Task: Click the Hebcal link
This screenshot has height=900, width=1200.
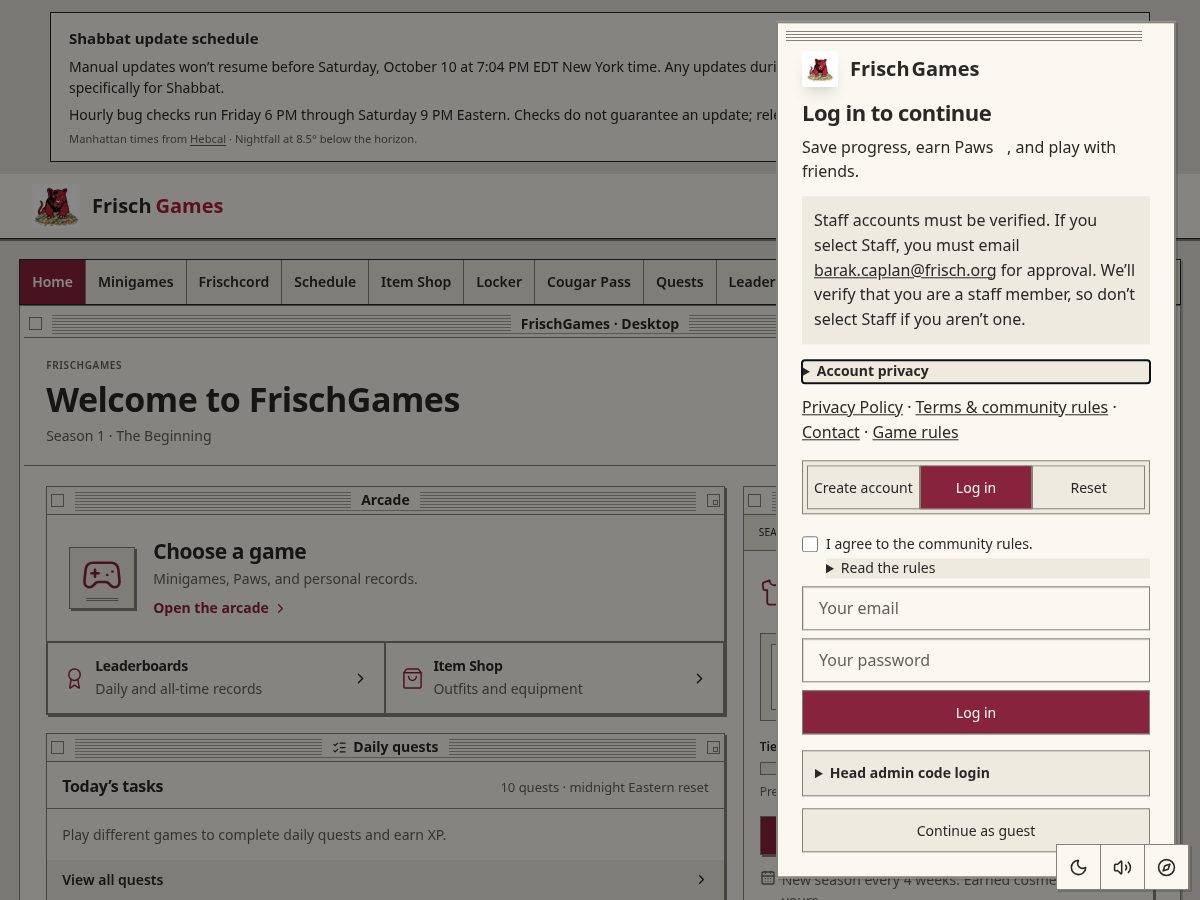Action: [x=208, y=139]
